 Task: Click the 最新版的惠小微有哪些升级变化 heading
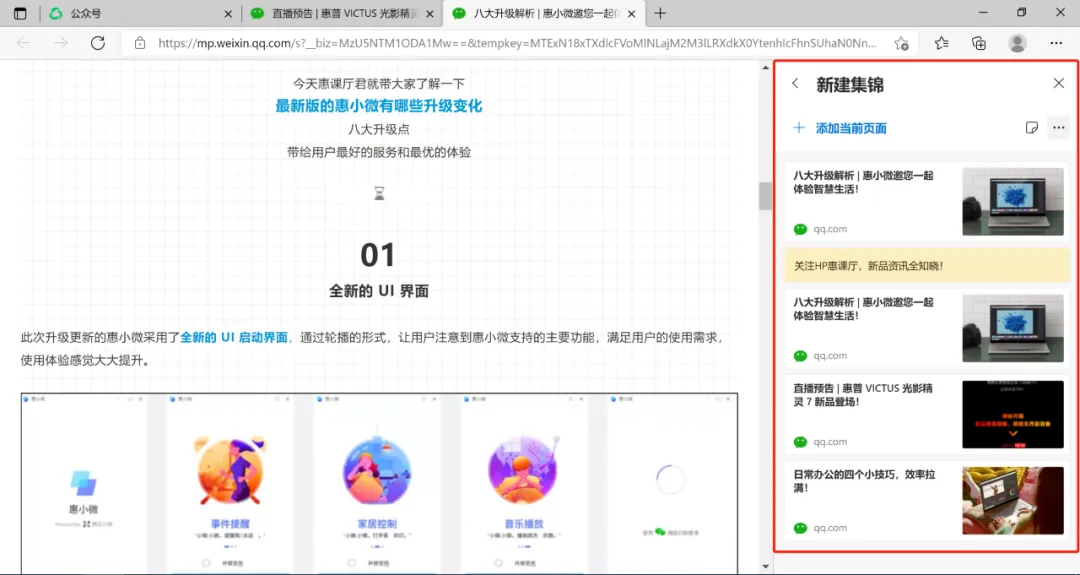click(379, 106)
